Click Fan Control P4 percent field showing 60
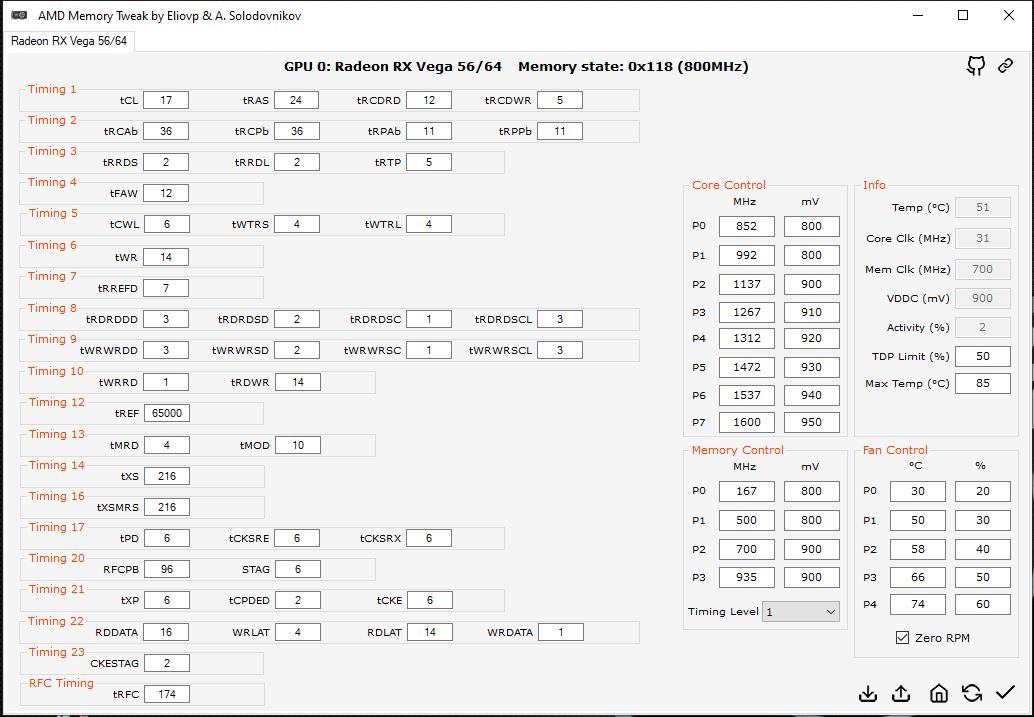The image size is (1034, 717). click(983, 604)
